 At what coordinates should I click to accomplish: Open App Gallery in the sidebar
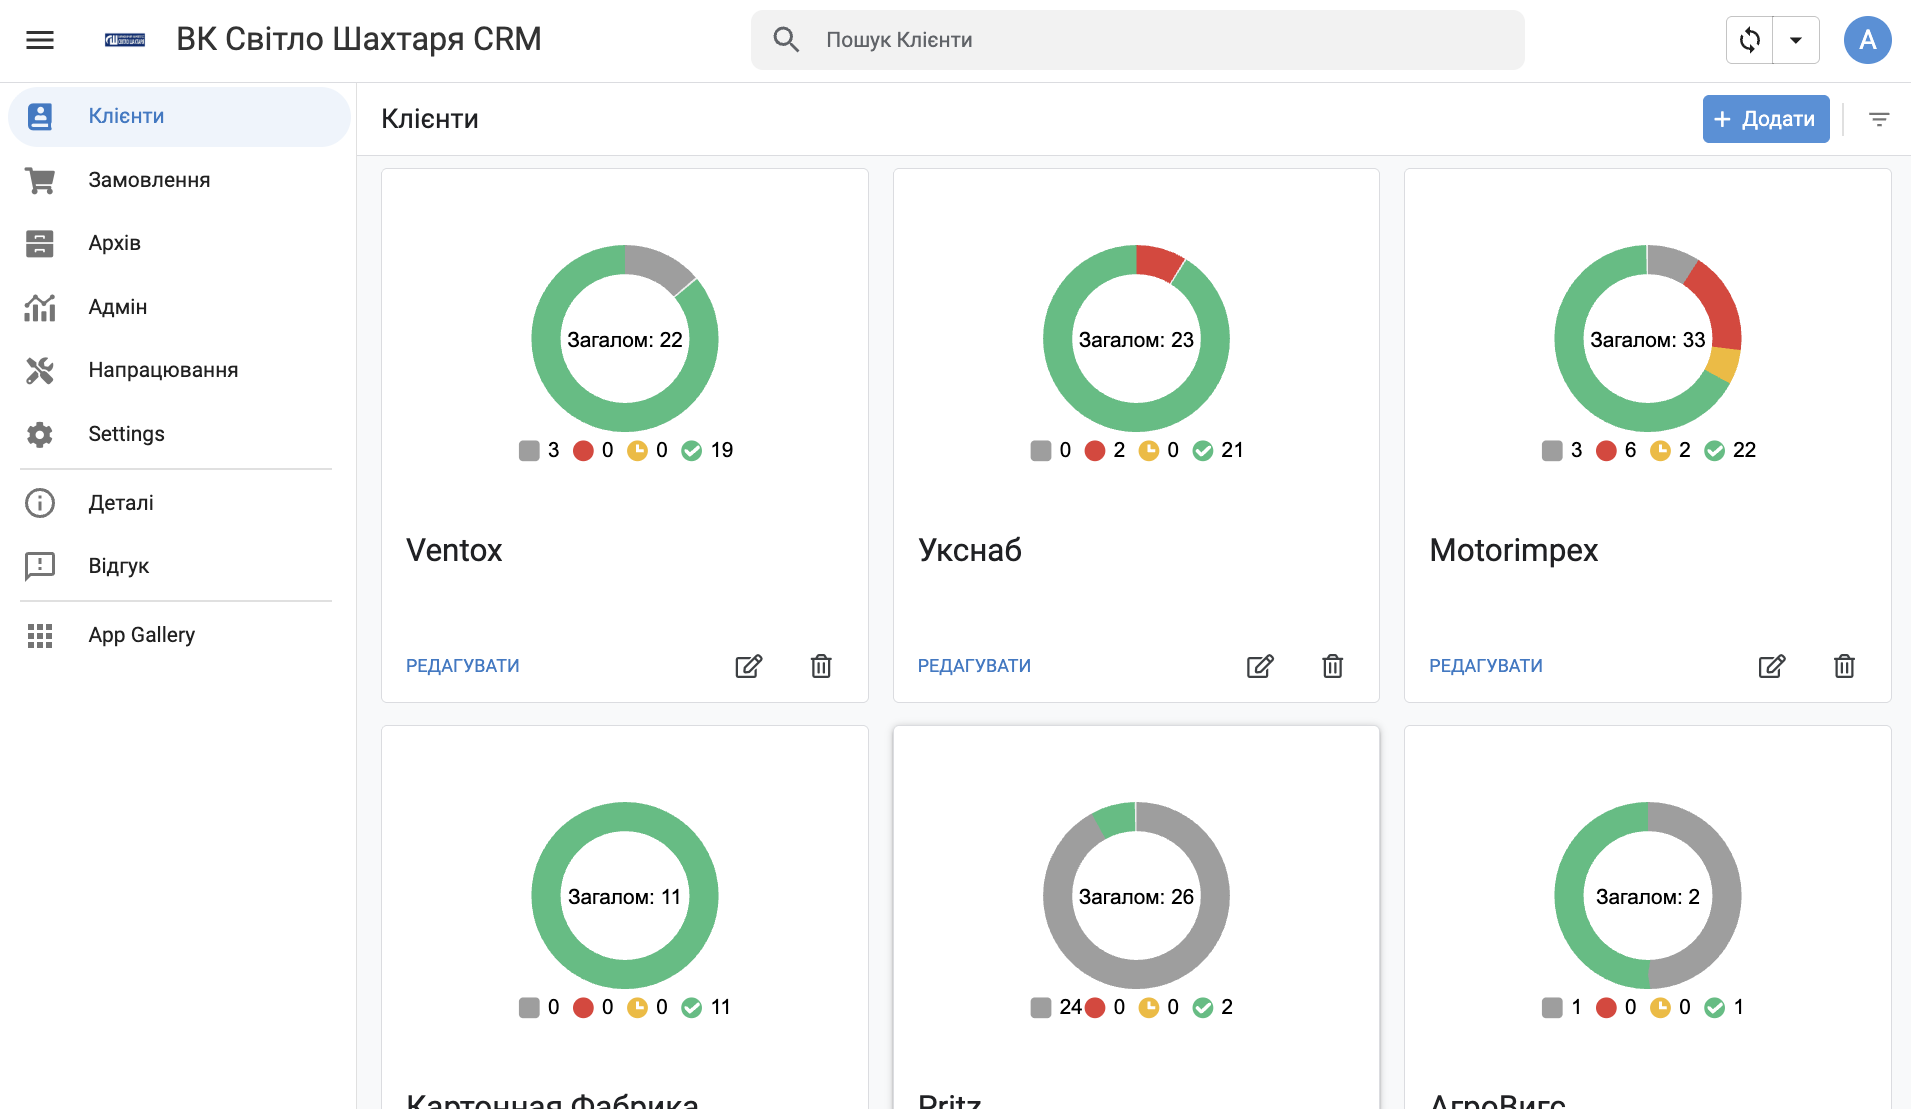click(x=141, y=635)
